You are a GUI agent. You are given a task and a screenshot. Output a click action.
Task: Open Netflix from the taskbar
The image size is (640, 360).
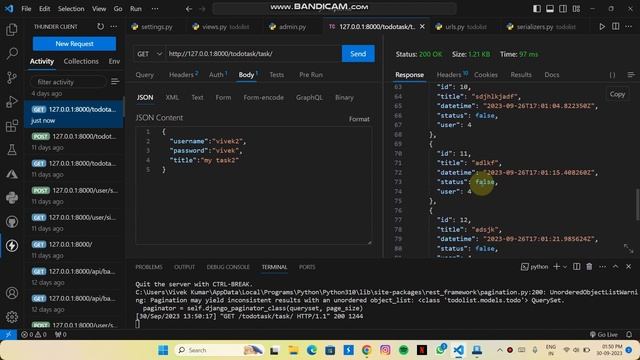(422, 350)
